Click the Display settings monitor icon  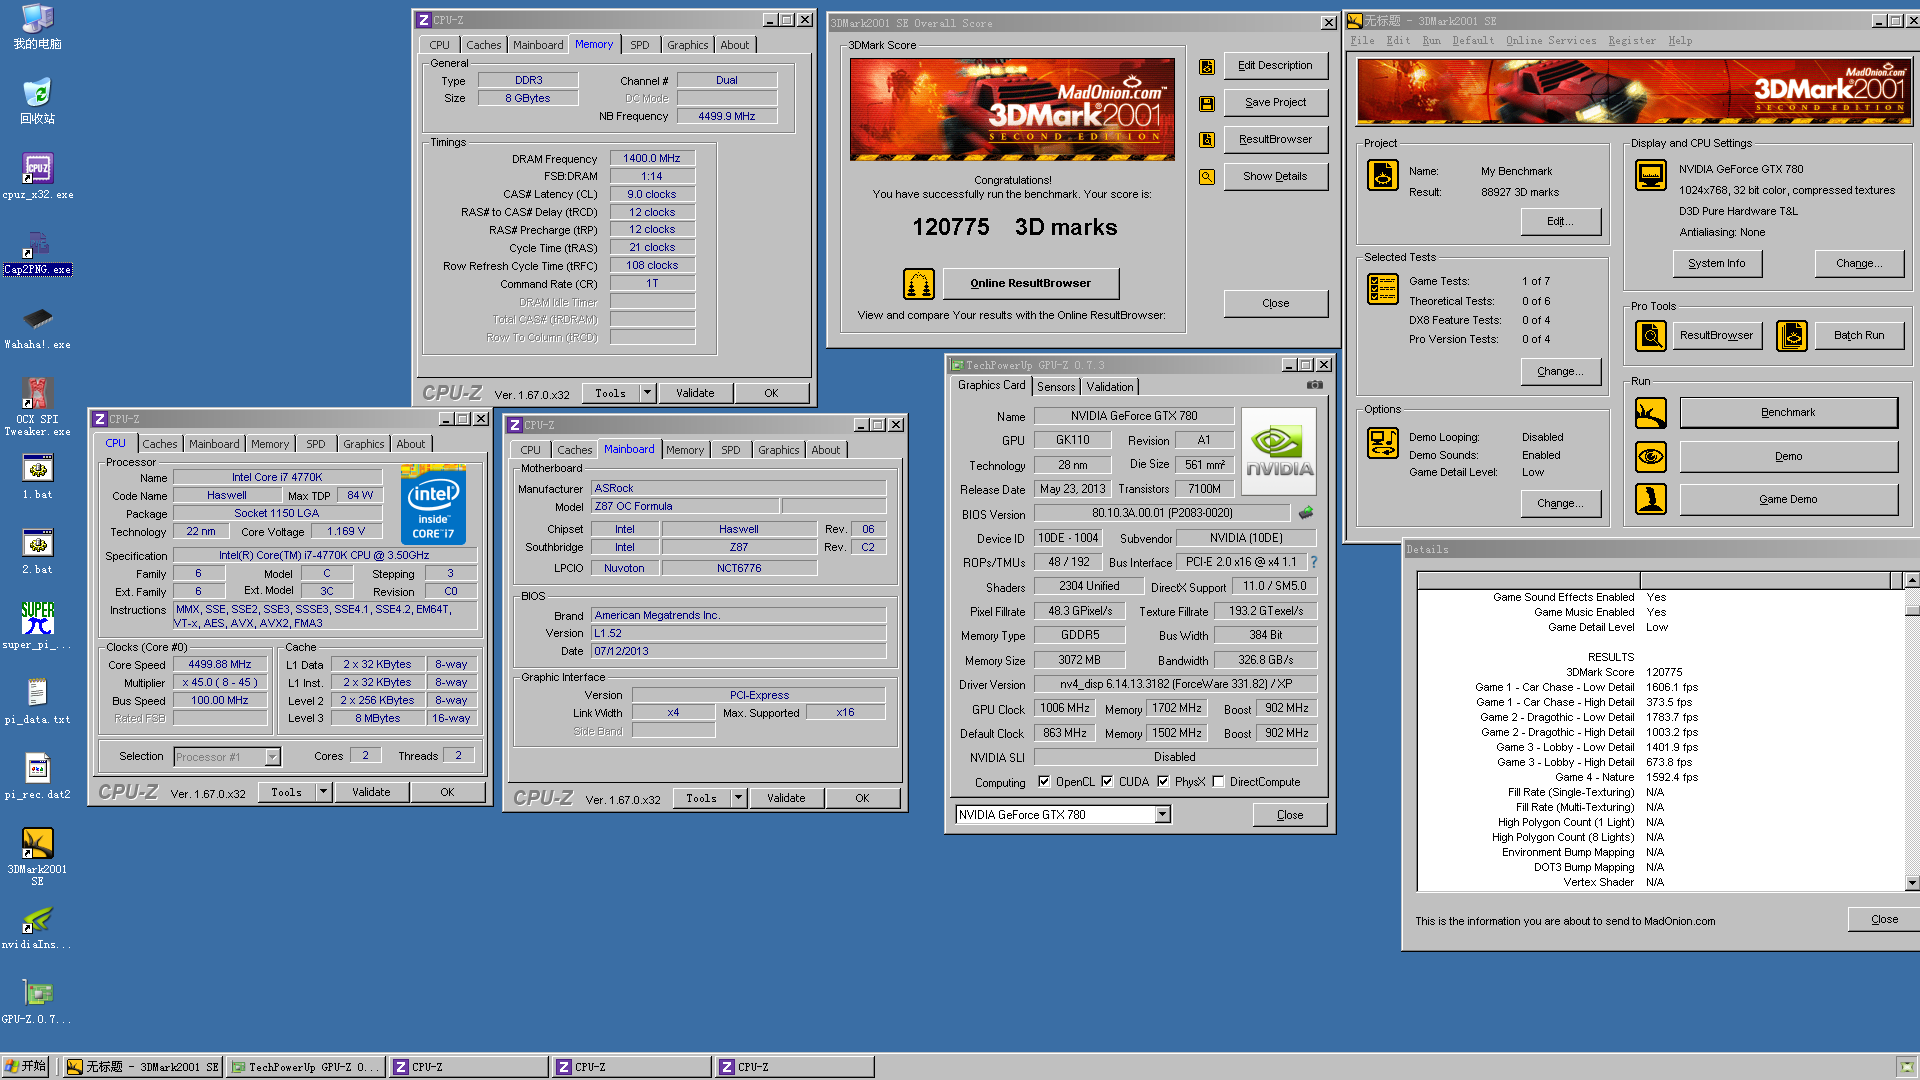tap(1650, 175)
